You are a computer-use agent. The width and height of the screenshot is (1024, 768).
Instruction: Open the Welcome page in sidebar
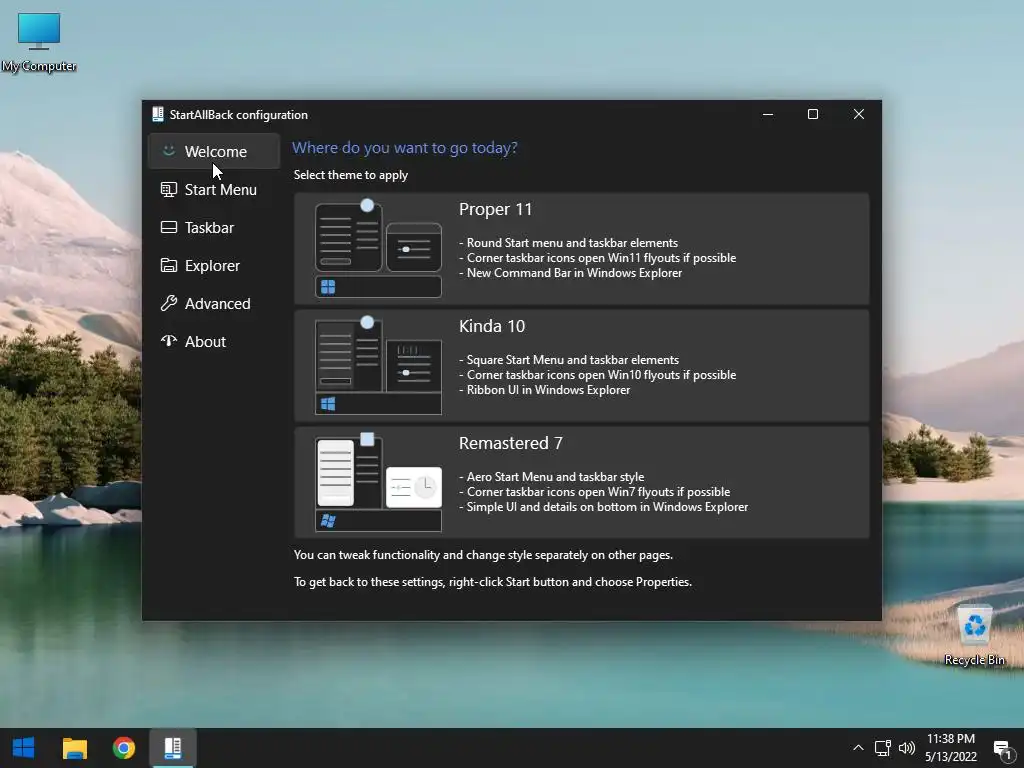[x=214, y=152]
